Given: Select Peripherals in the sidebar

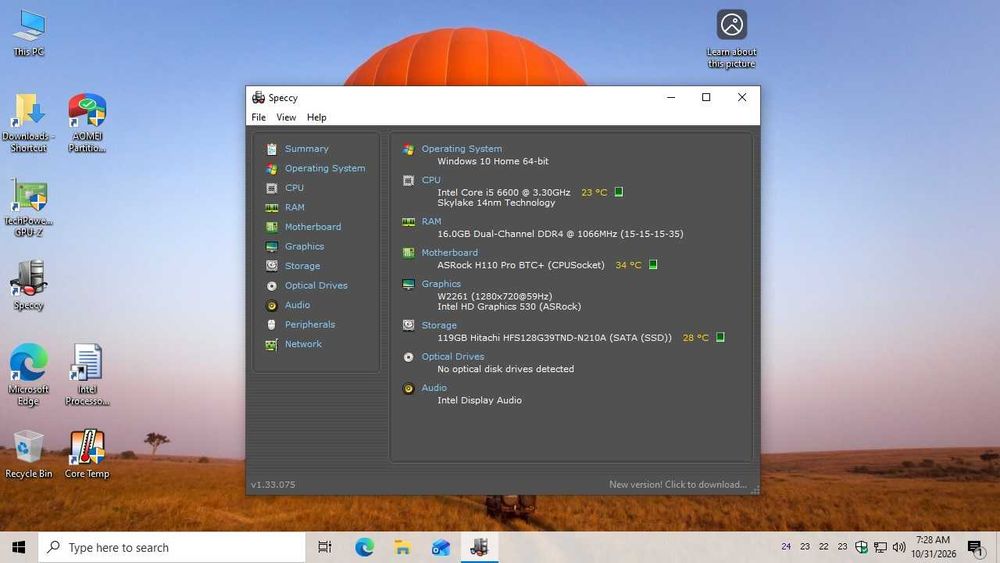Looking at the screenshot, I should click(x=309, y=325).
